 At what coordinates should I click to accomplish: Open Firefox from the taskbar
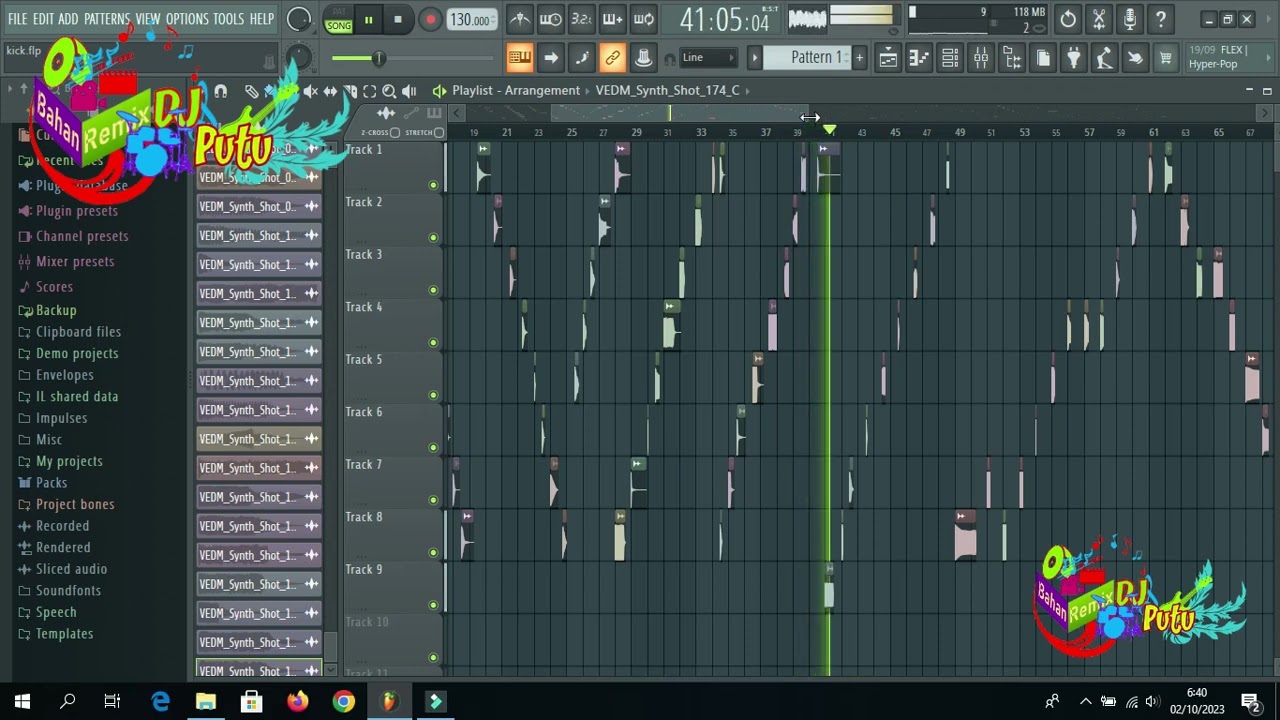[x=297, y=702]
